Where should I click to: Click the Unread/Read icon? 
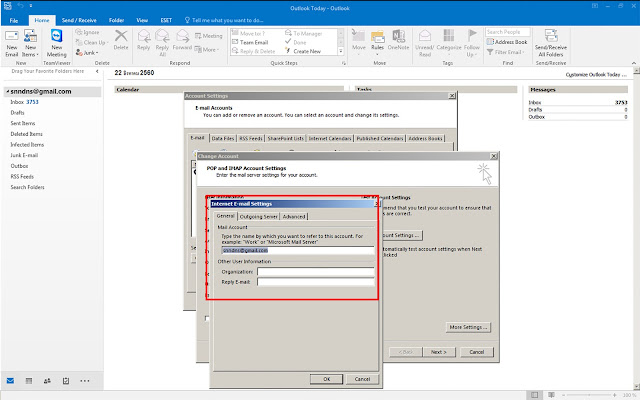point(424,43)
